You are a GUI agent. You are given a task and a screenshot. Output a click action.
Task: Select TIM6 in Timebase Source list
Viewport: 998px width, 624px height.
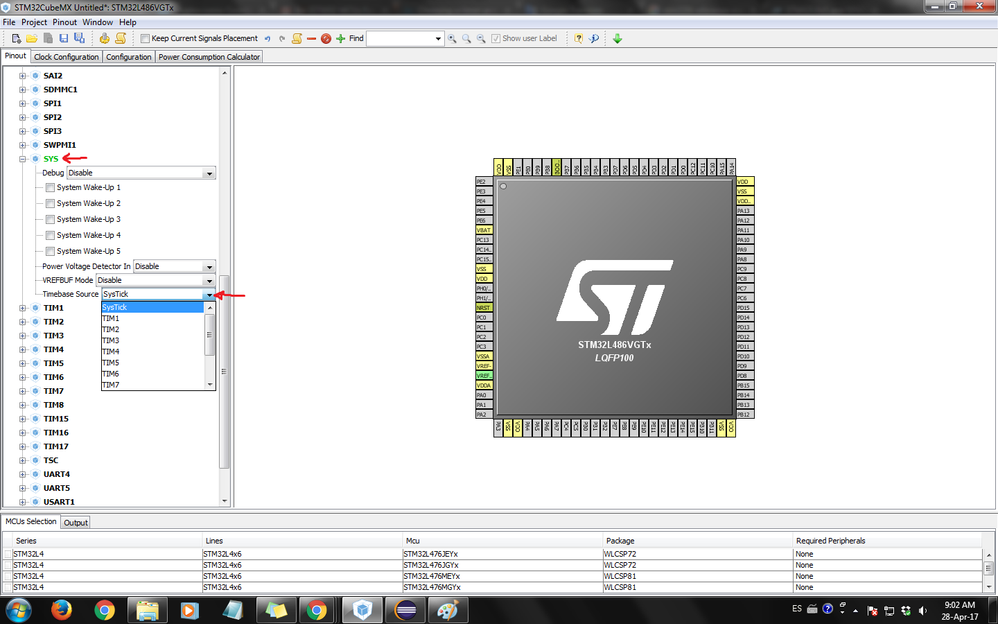(x=153, y=374)
